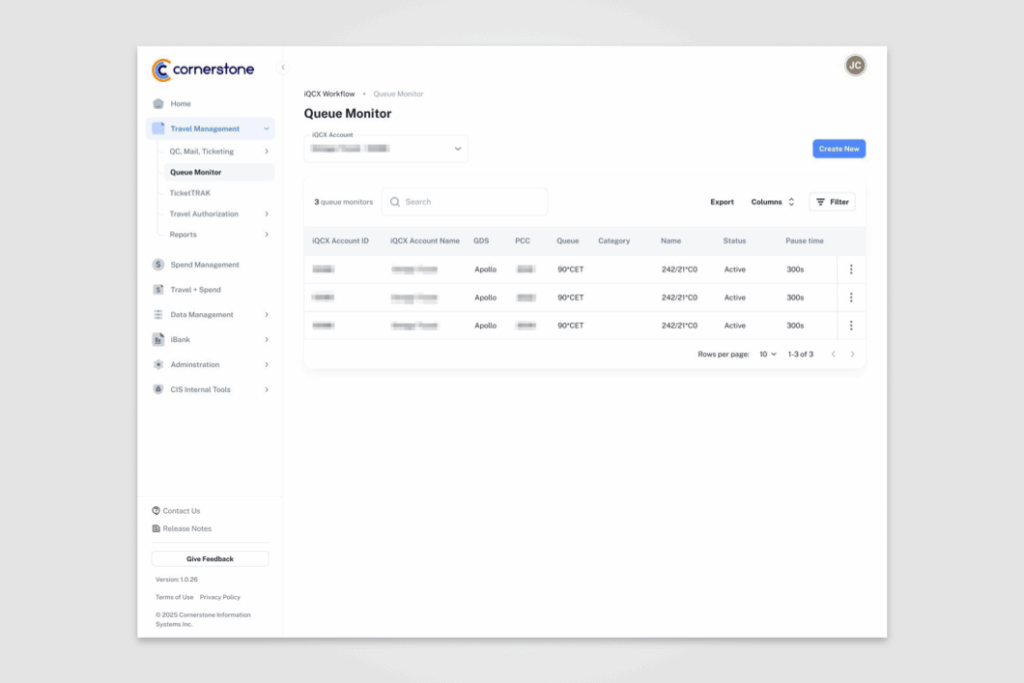Go to next page of results
1024x683 pixels.
852,354
